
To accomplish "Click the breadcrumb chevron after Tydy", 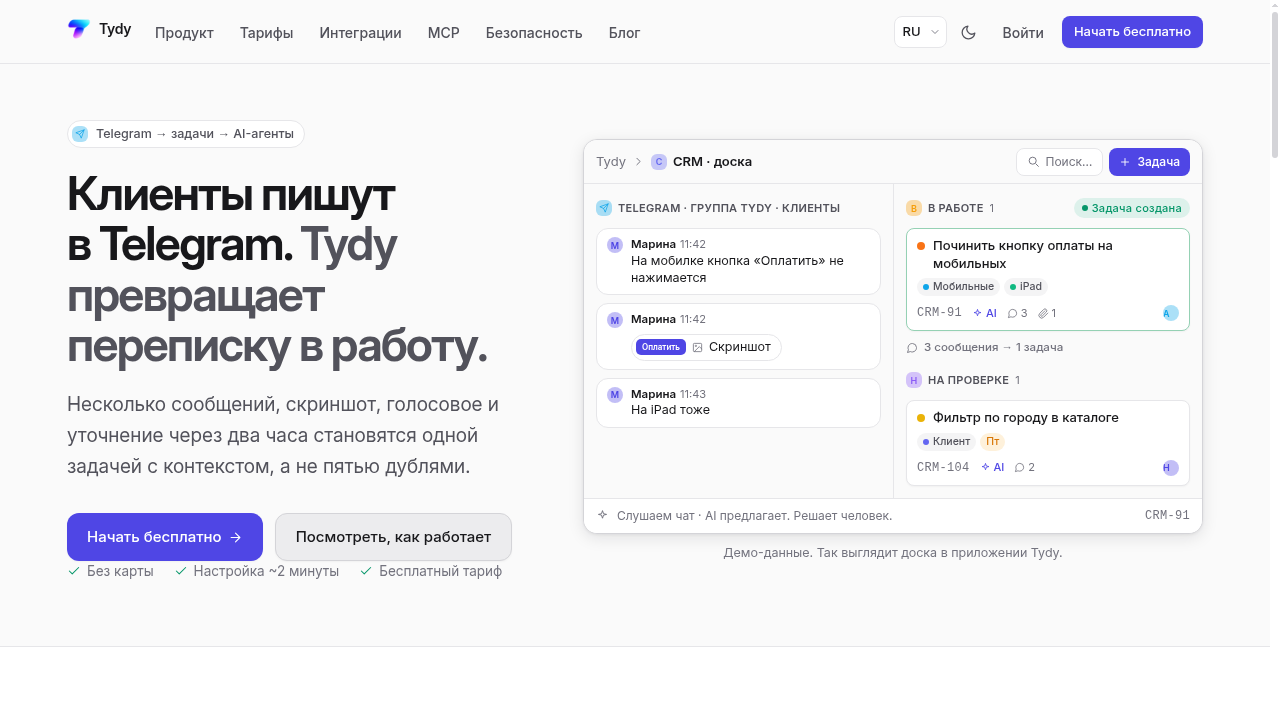I will point(638,162).
